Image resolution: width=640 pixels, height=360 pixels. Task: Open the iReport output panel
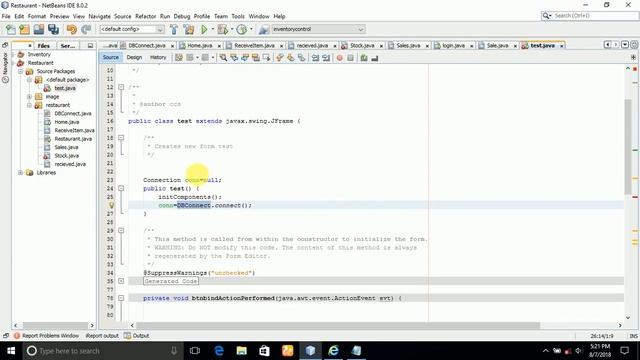(x=102, y=336)
